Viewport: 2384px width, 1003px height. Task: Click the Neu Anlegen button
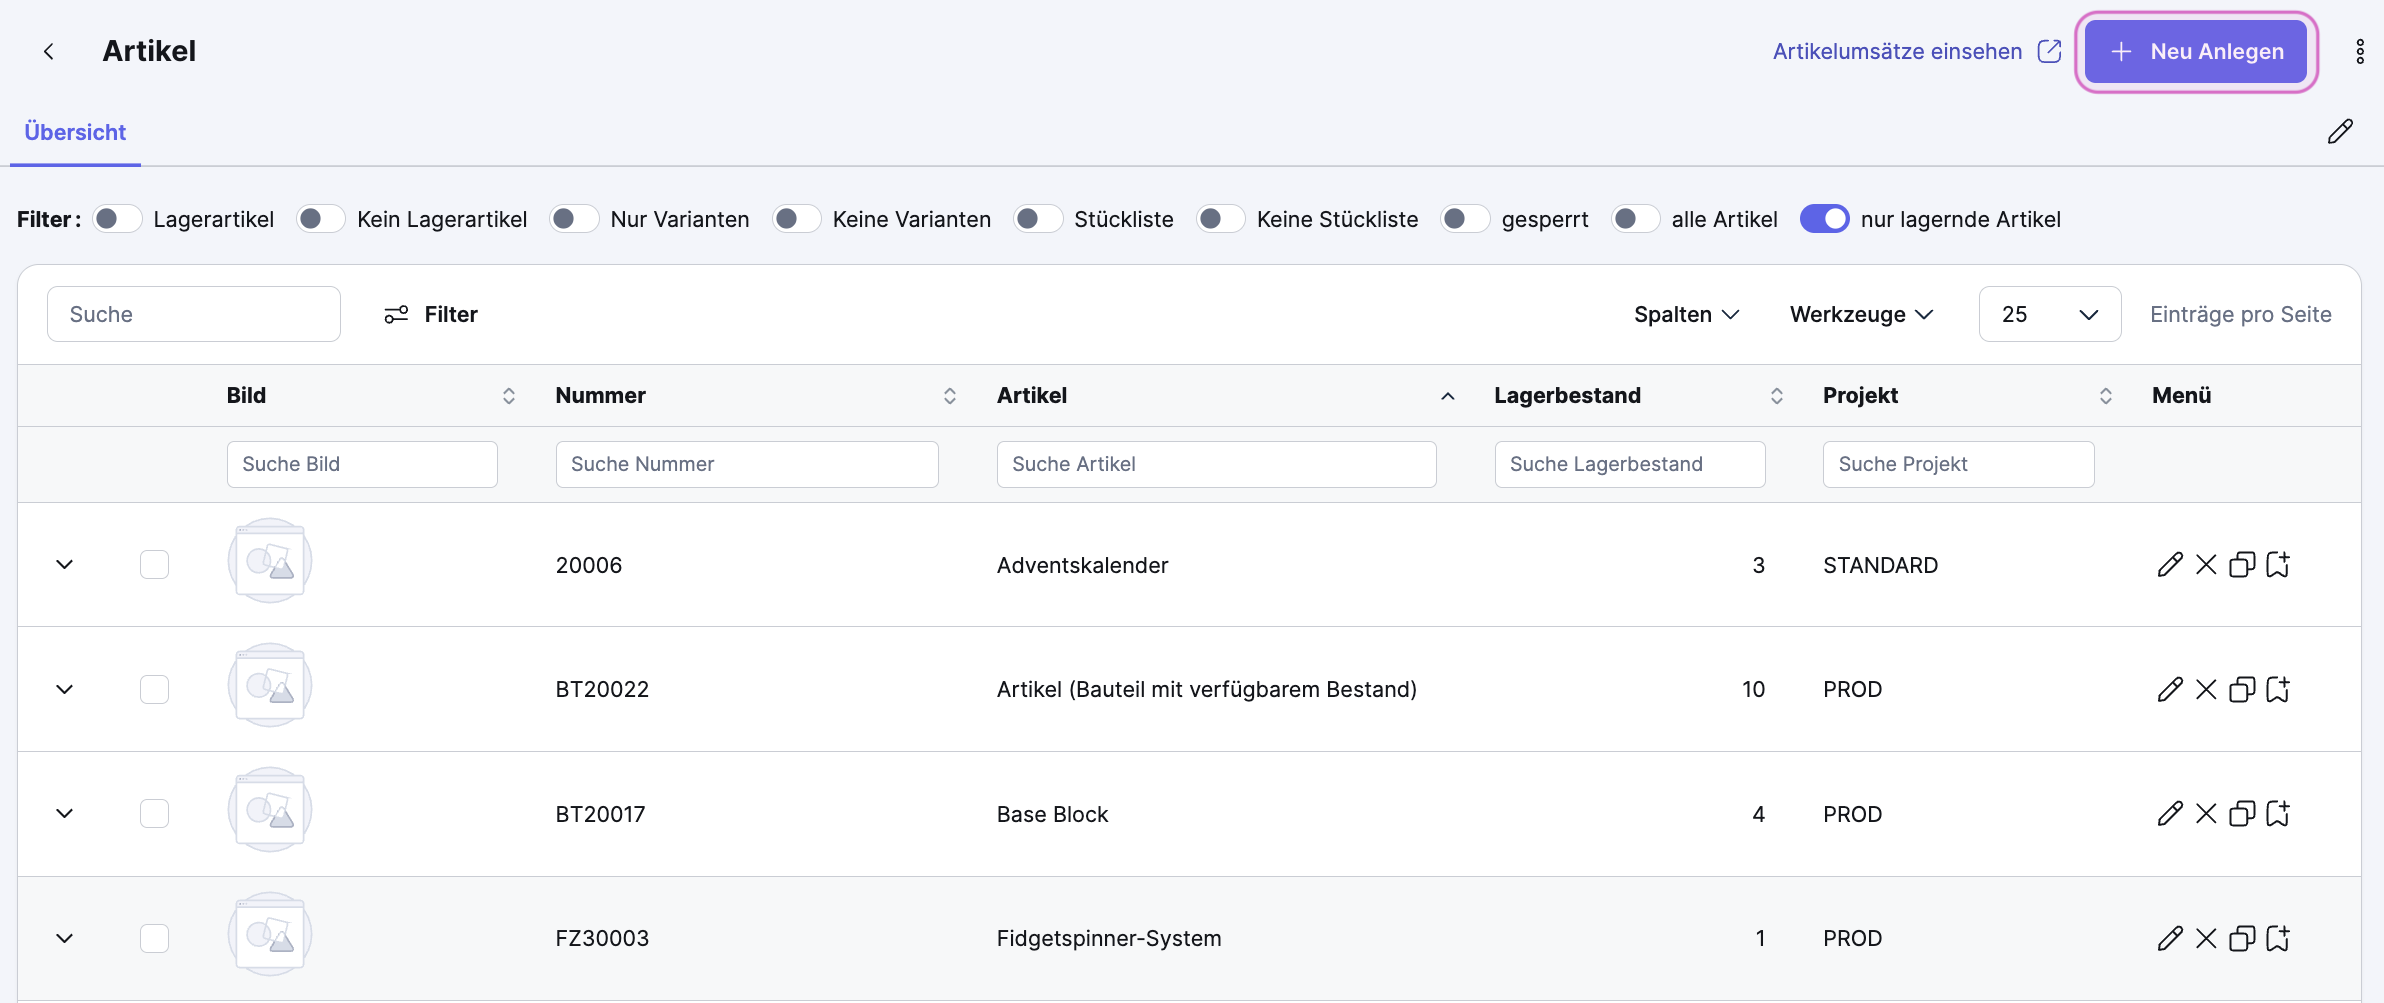[x=2196, y=52]
